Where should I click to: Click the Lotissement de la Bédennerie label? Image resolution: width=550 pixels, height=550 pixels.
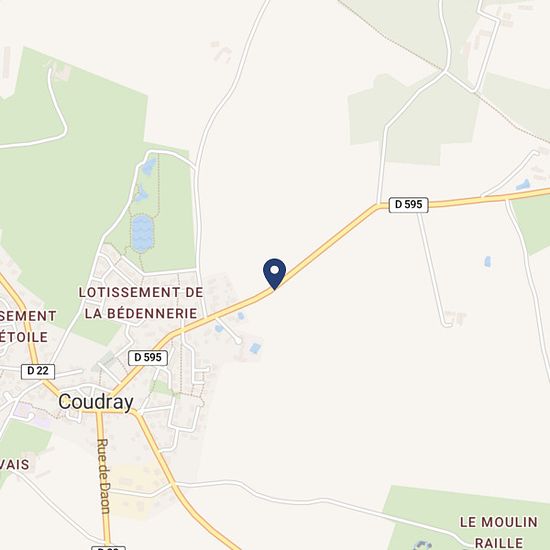141,303
